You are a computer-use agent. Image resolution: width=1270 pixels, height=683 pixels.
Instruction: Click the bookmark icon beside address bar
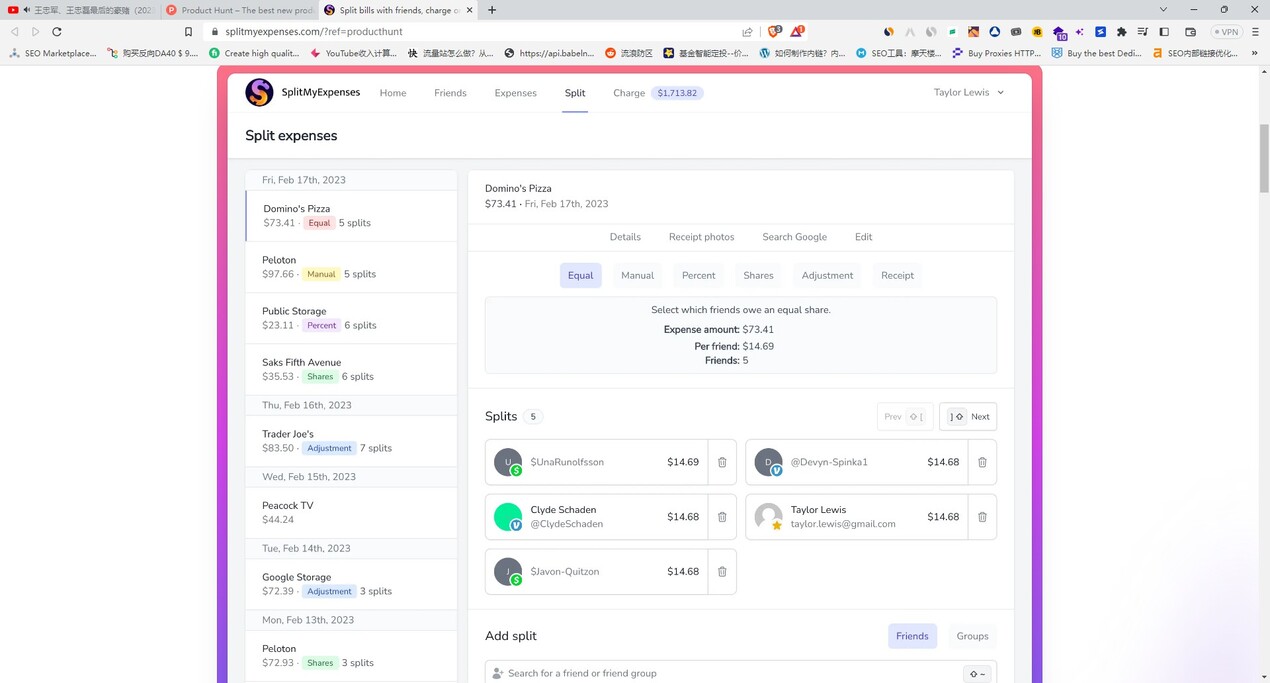pos(188,32)
